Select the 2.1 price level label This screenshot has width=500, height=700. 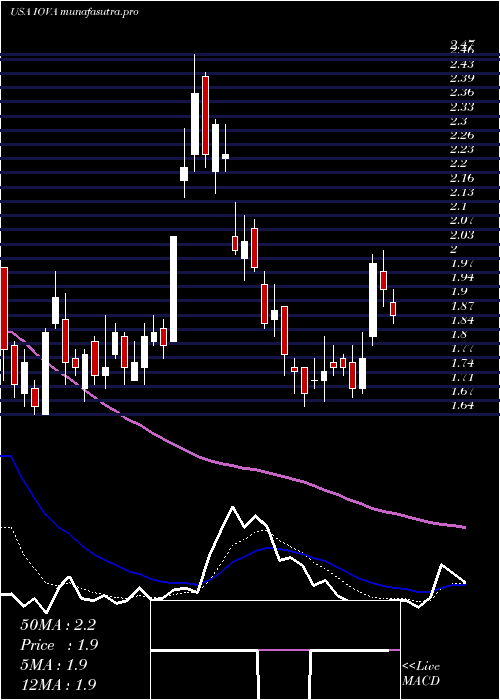click(459, 207)
